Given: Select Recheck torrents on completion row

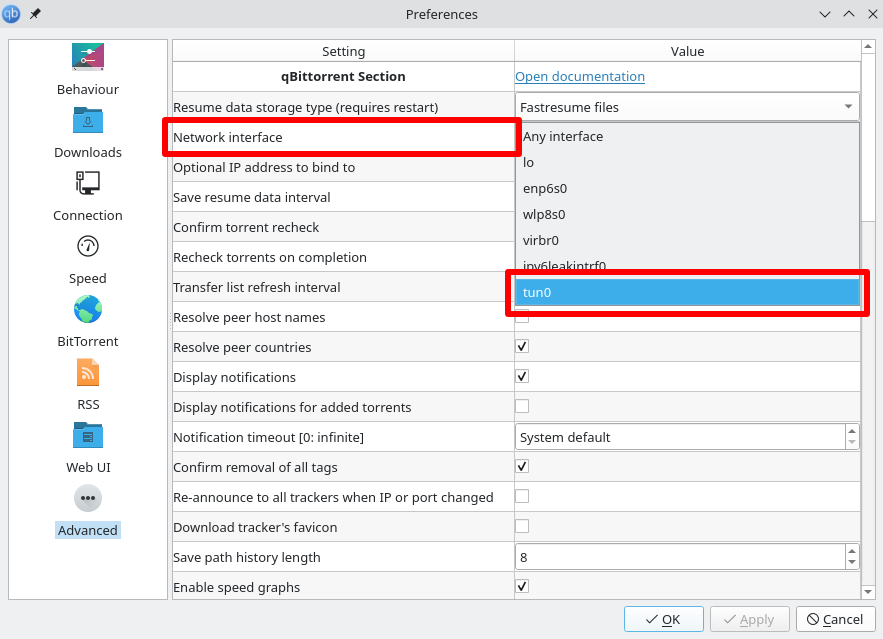Looking at the screenshot, I should pyautogui.click(x=344, y=257).
